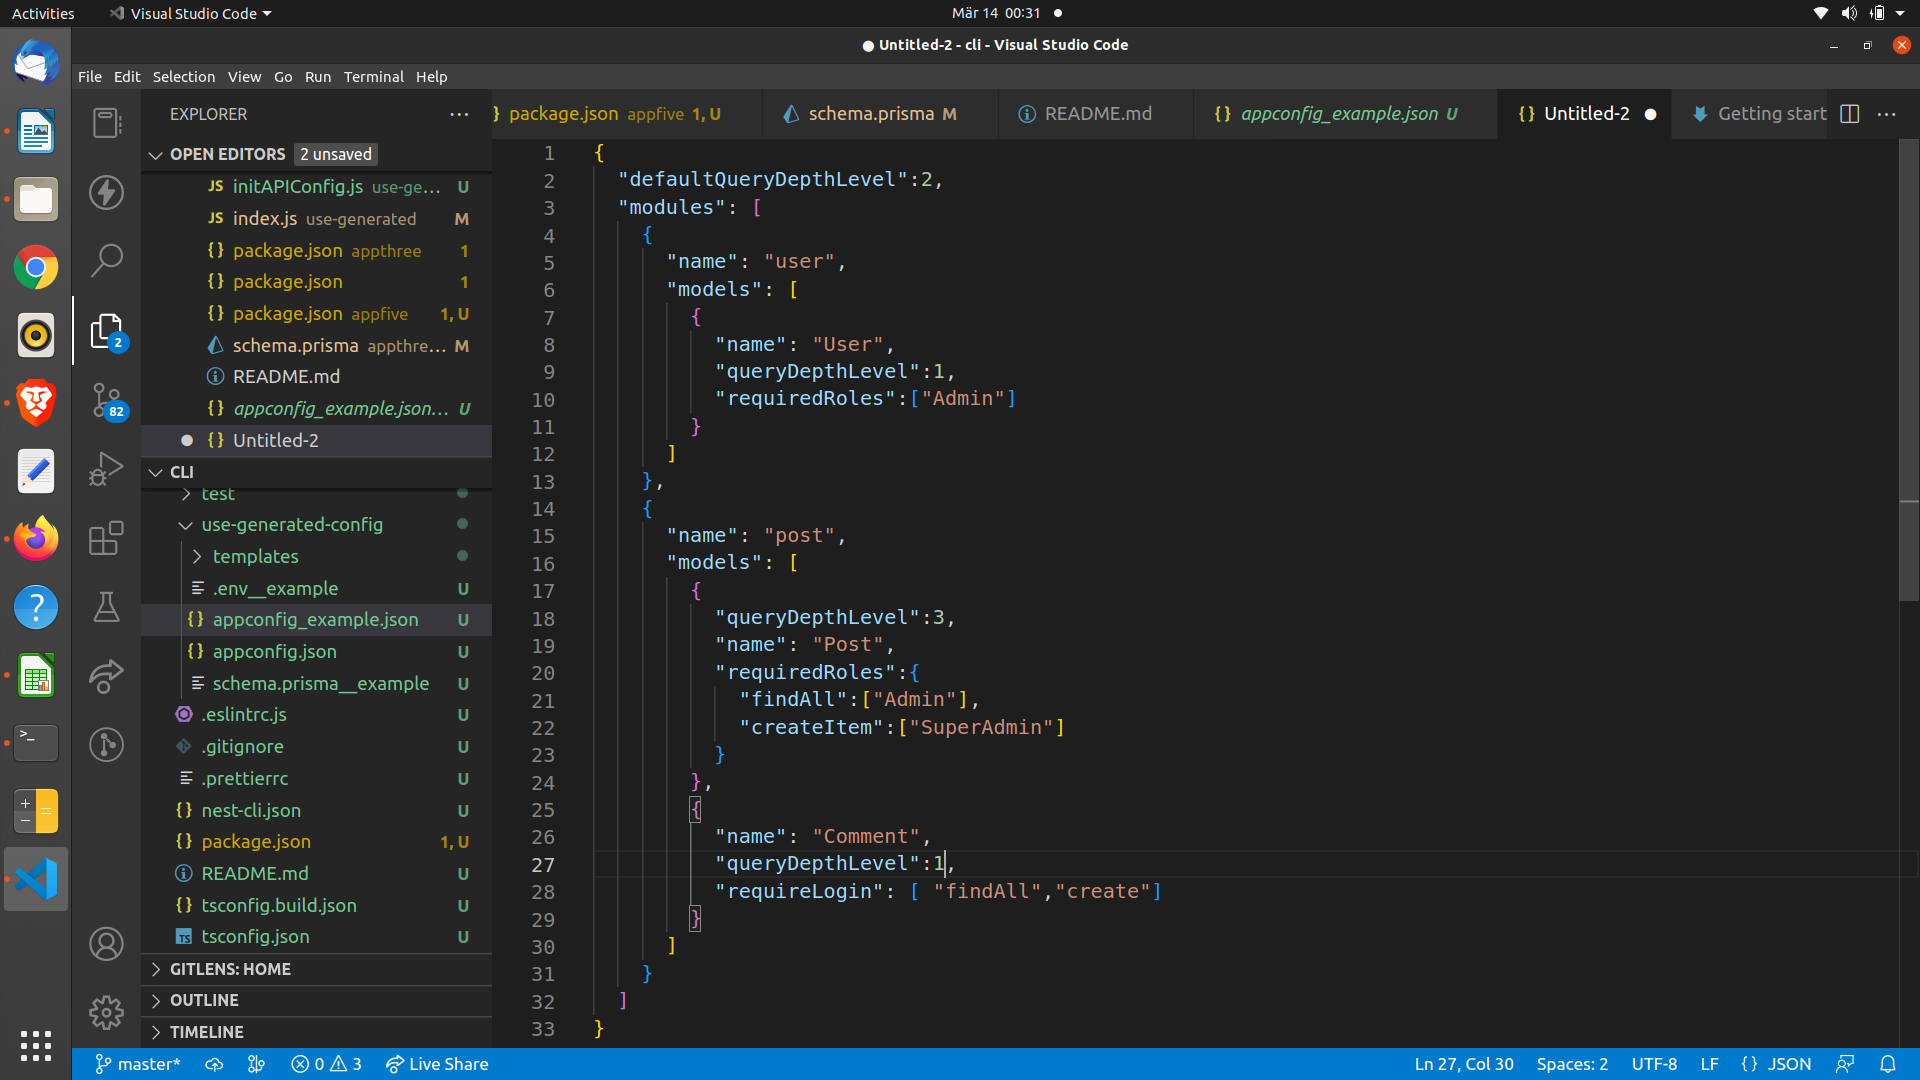Open nest-cli.json in explorer tree
The width and height of the screenshot is (1920, 1080).
click(x=317, y=811)
